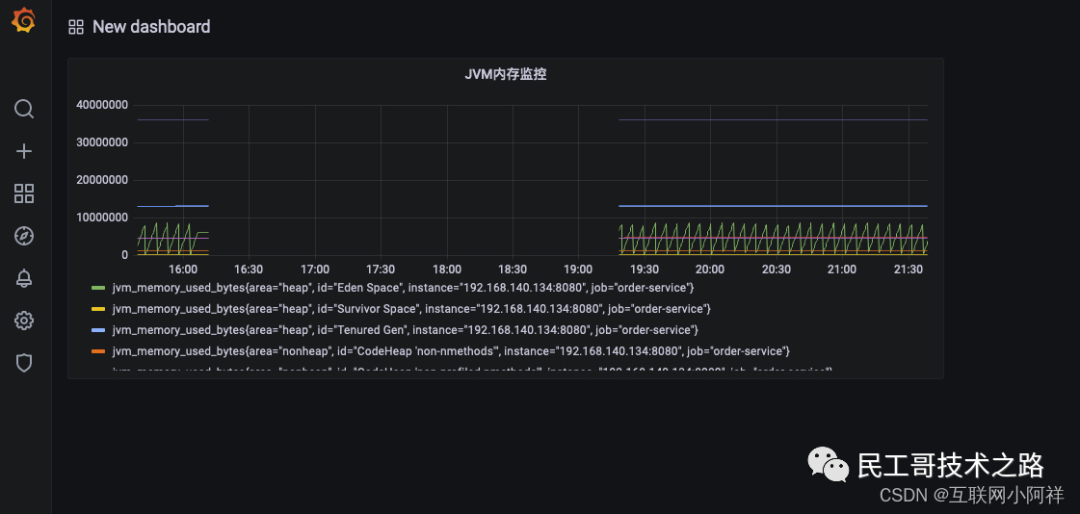Click the 20:30 time axis label
The height and width of the screenshot is (514, 1080).
coord(776,269)
